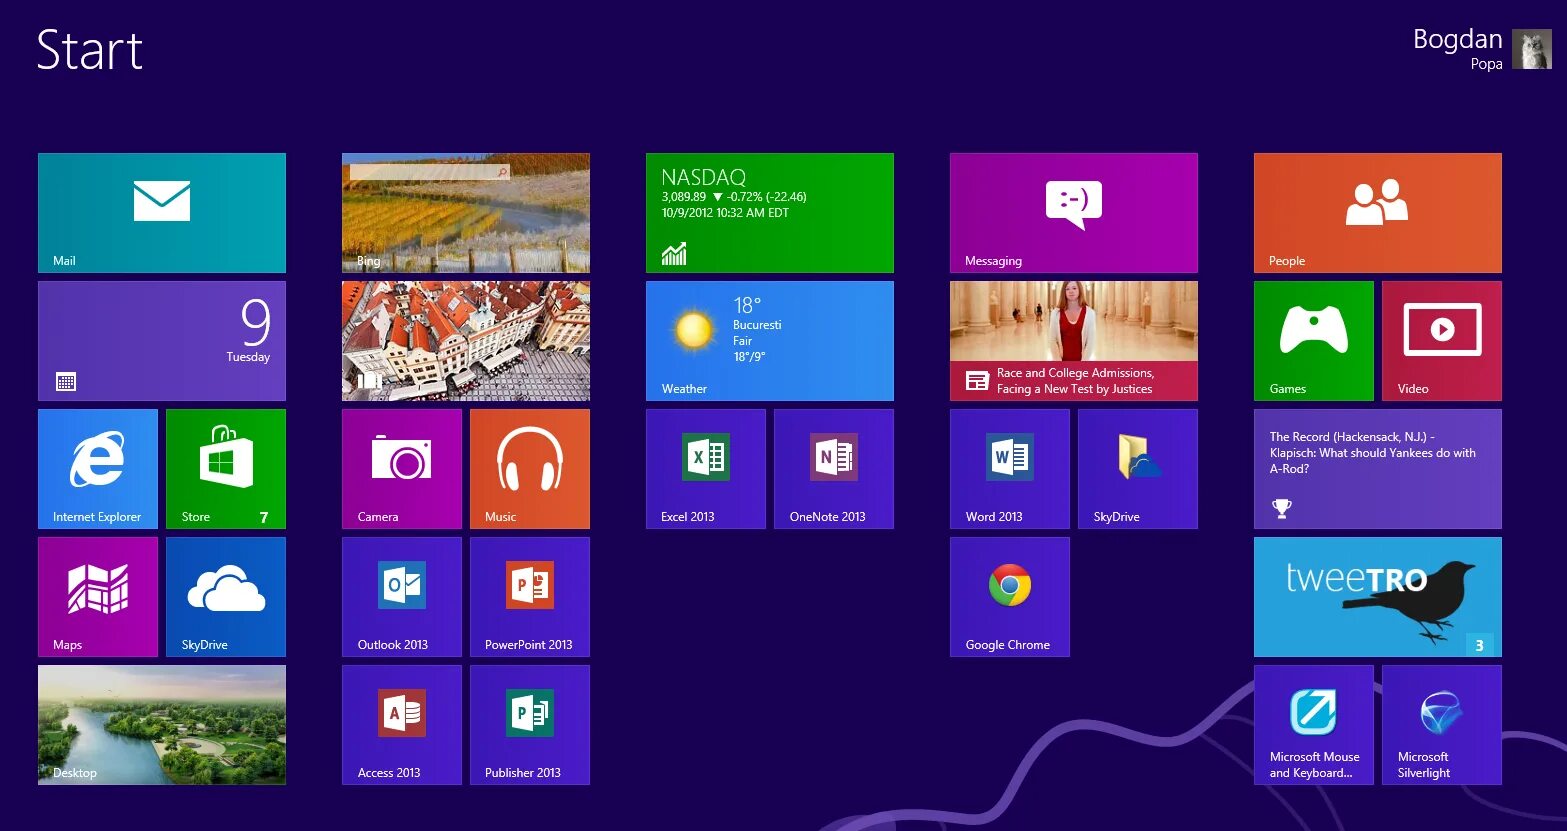Open the Store tile
This screenshot has width=1567, height=831.
coord(226,469)
